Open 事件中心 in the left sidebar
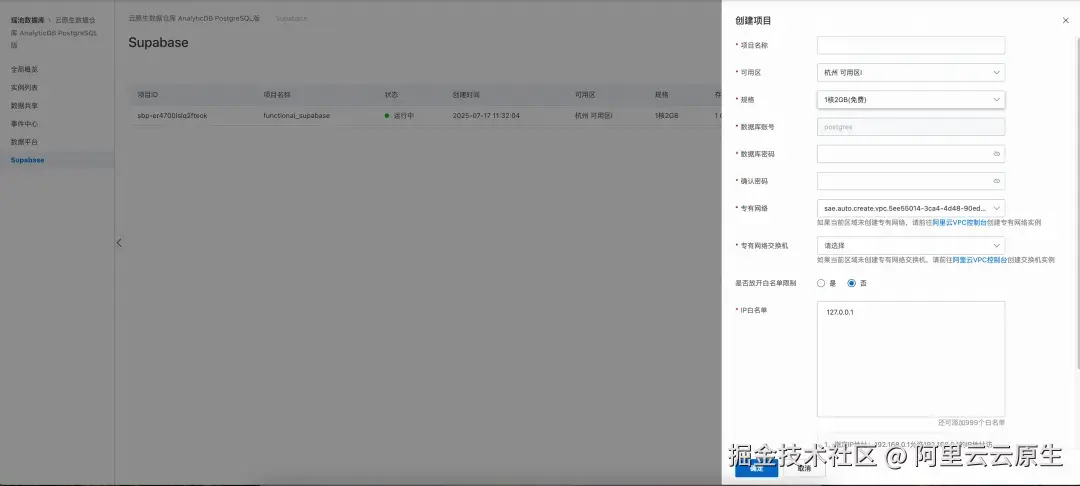 point(25,124)
